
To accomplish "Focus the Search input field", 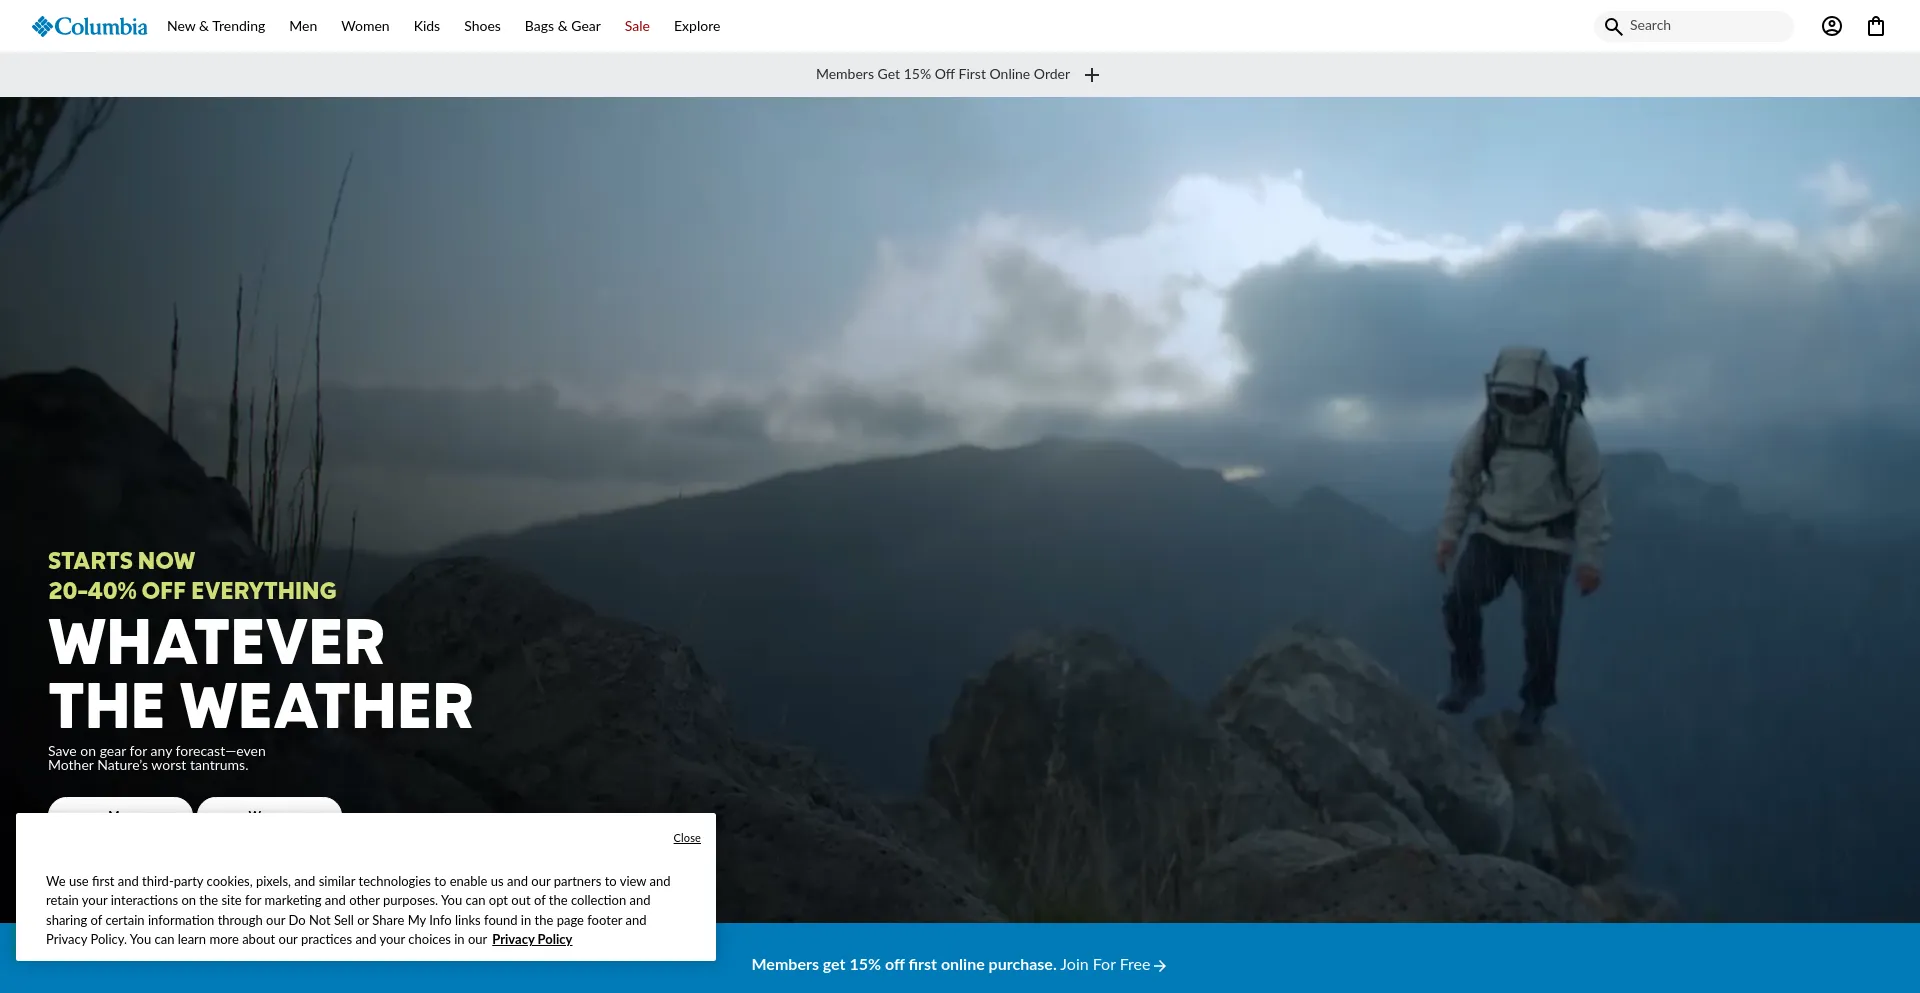I will click(1705, 26).
